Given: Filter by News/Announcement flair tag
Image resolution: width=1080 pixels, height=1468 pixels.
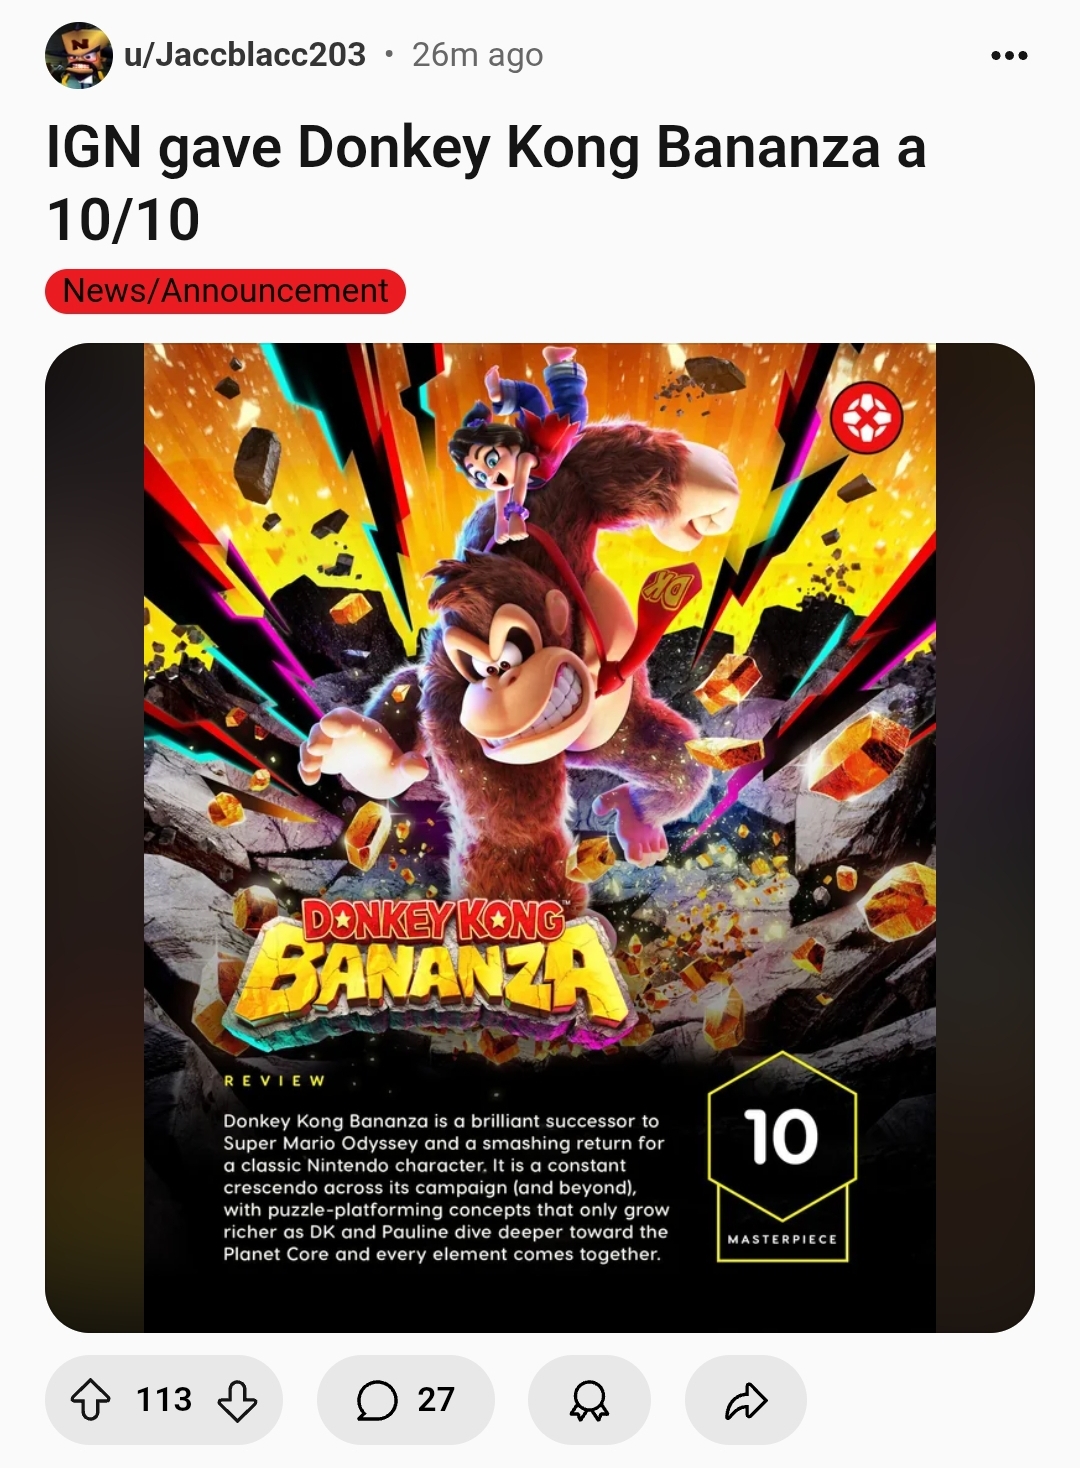Looking at the screenshot, I should point(225,291).
